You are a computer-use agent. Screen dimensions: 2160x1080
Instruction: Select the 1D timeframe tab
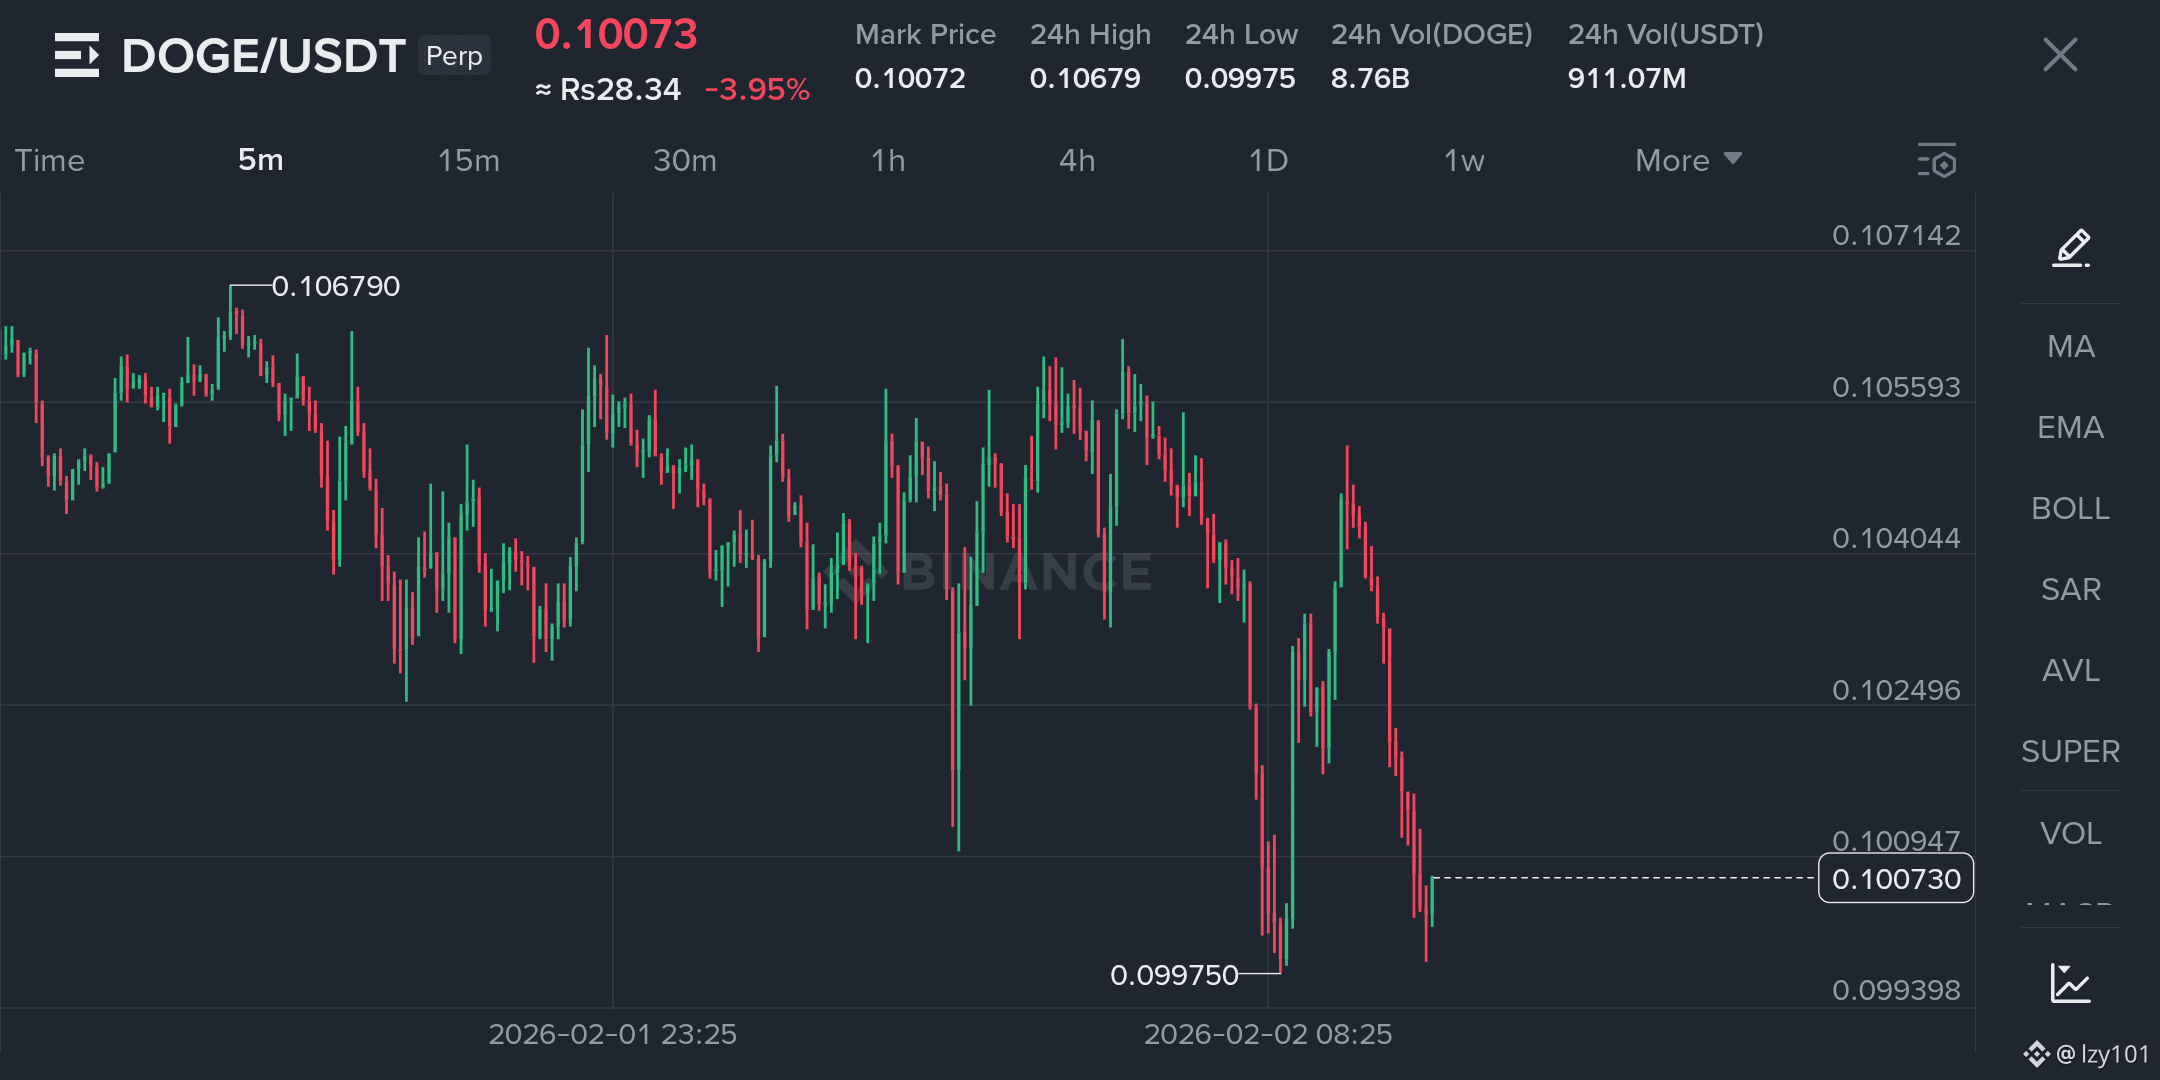(x=1268, y=160)
